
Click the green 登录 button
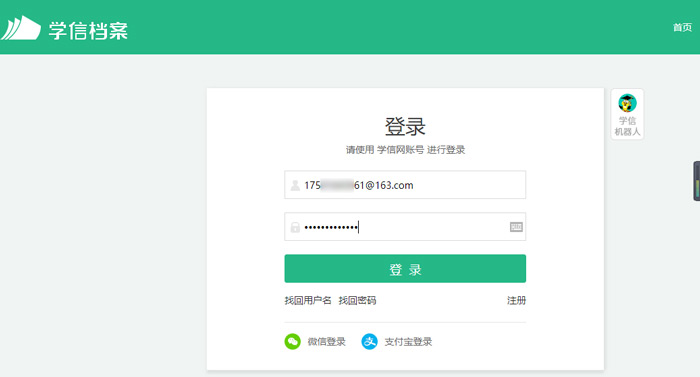pyautogui.click(x=405, y=268)
